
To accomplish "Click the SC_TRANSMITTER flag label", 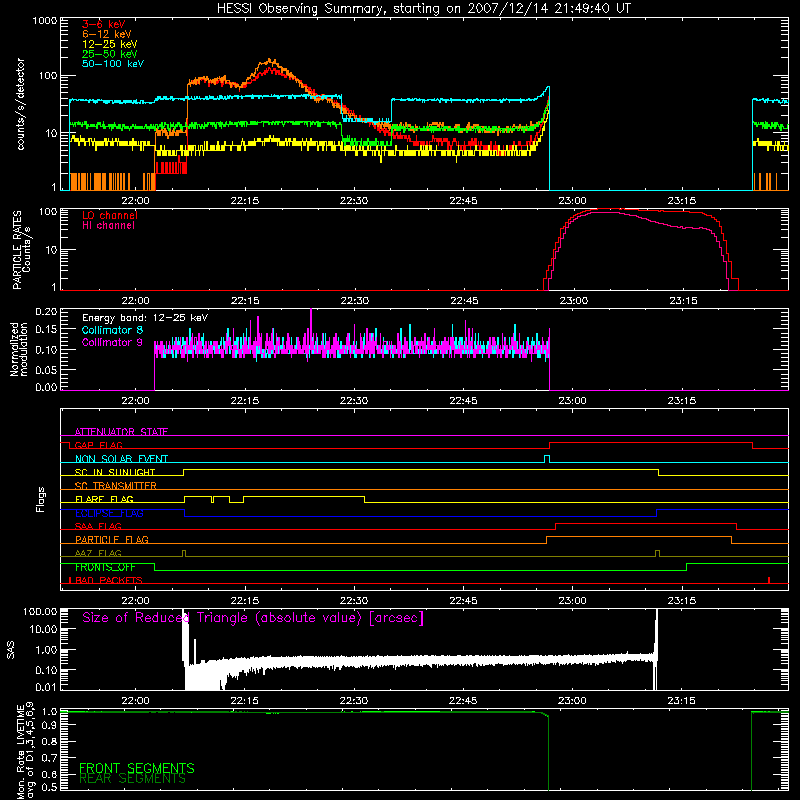I will pyautogui.click(x=116, y=485).
